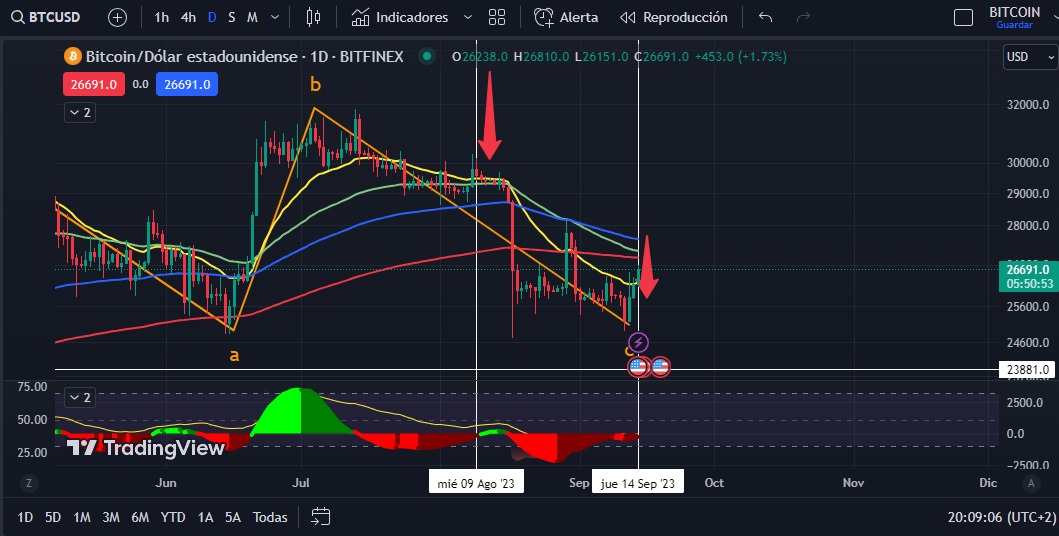Select the orange label 'b' on chart

click(315, 85)
